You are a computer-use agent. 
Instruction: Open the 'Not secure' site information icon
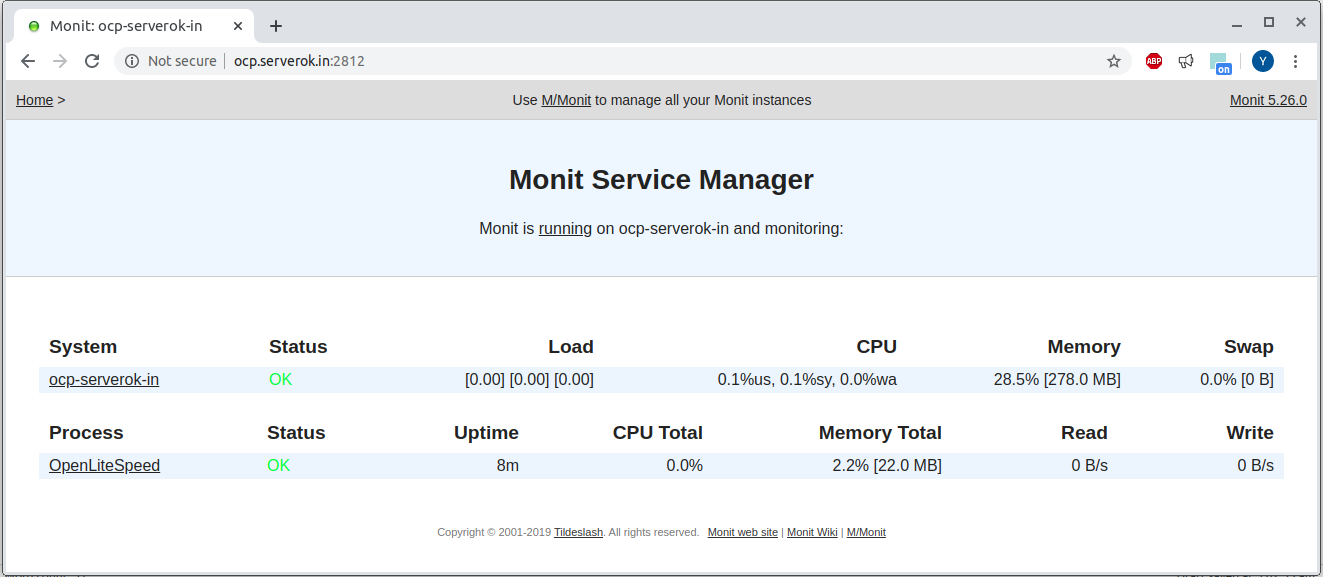132,60
